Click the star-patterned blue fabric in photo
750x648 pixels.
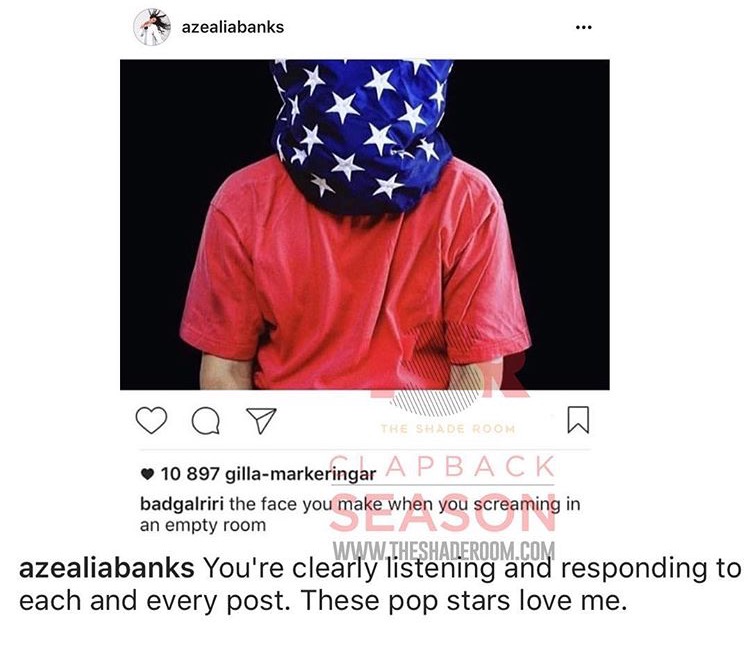click(x=363, y=134)
